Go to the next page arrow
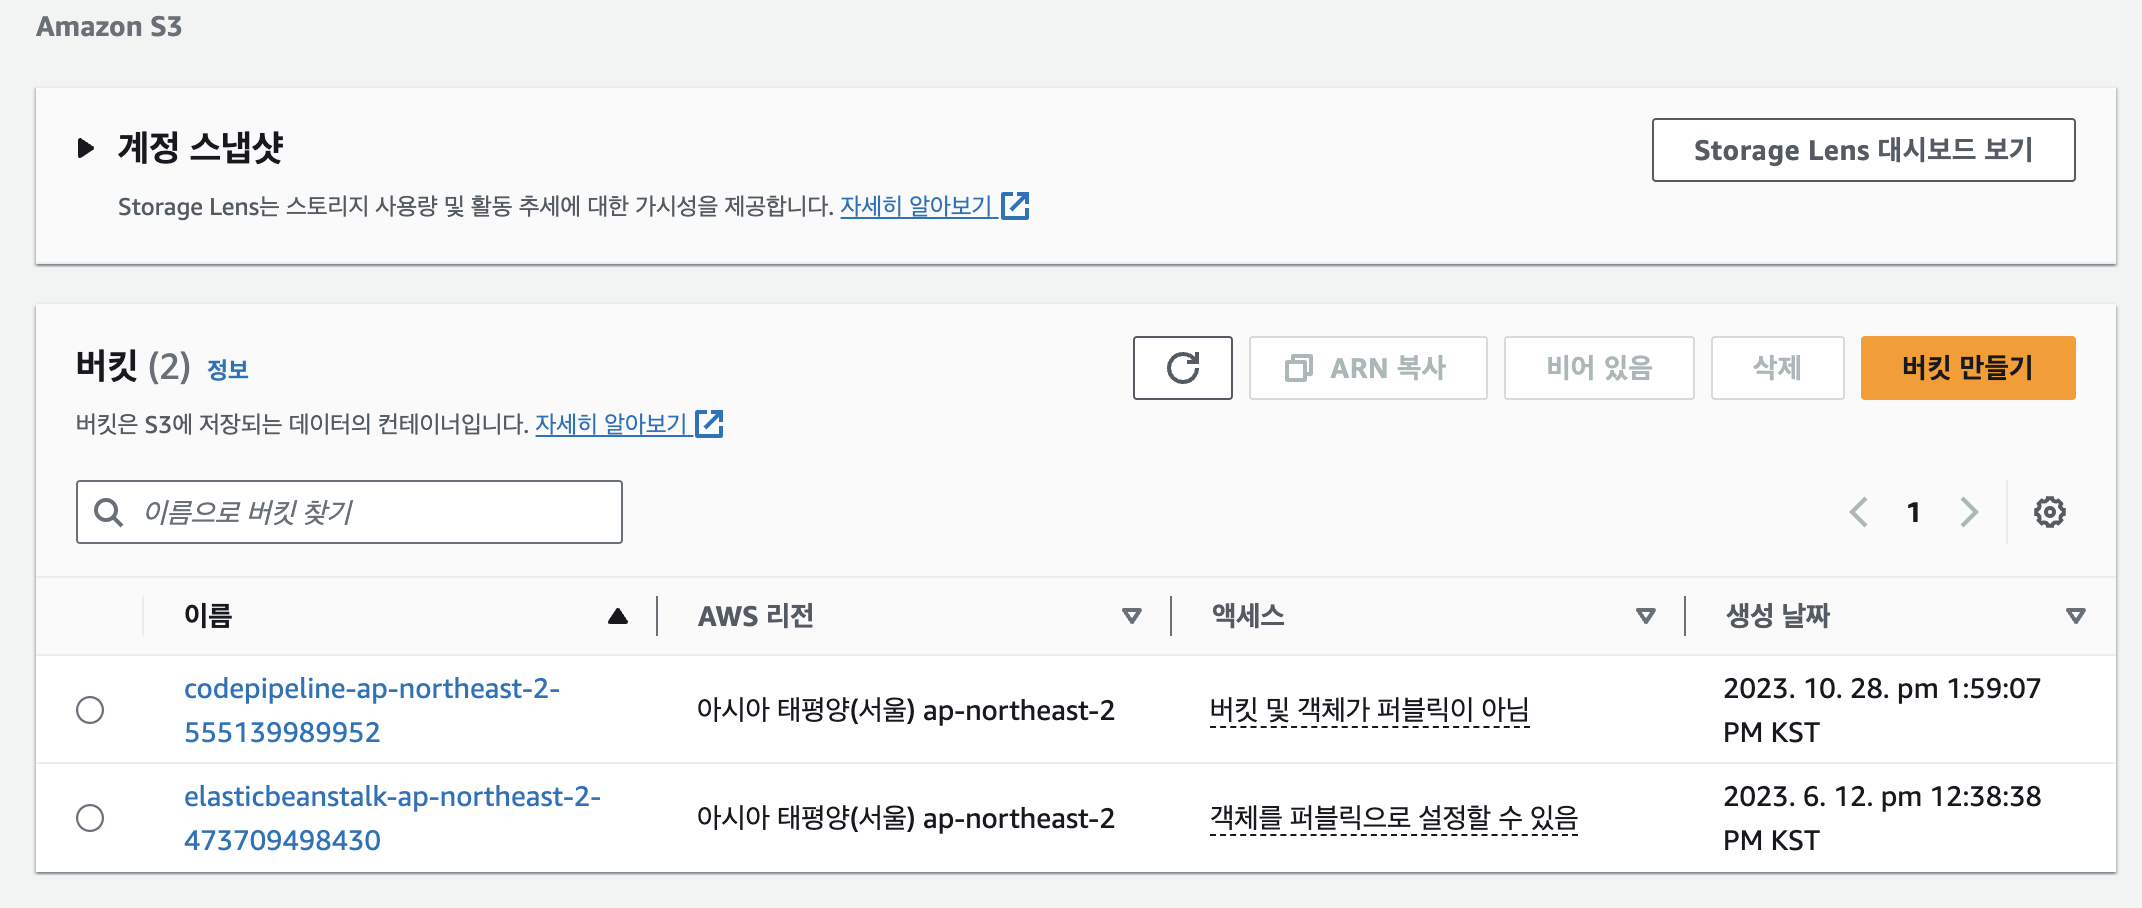Viewport: 2142px width, 908px height. tap(1968, 512)
